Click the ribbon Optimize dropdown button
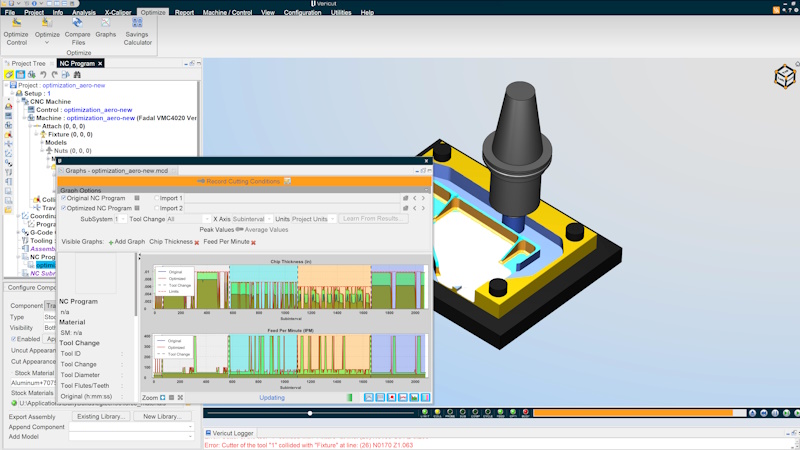 tap(47, 32)
